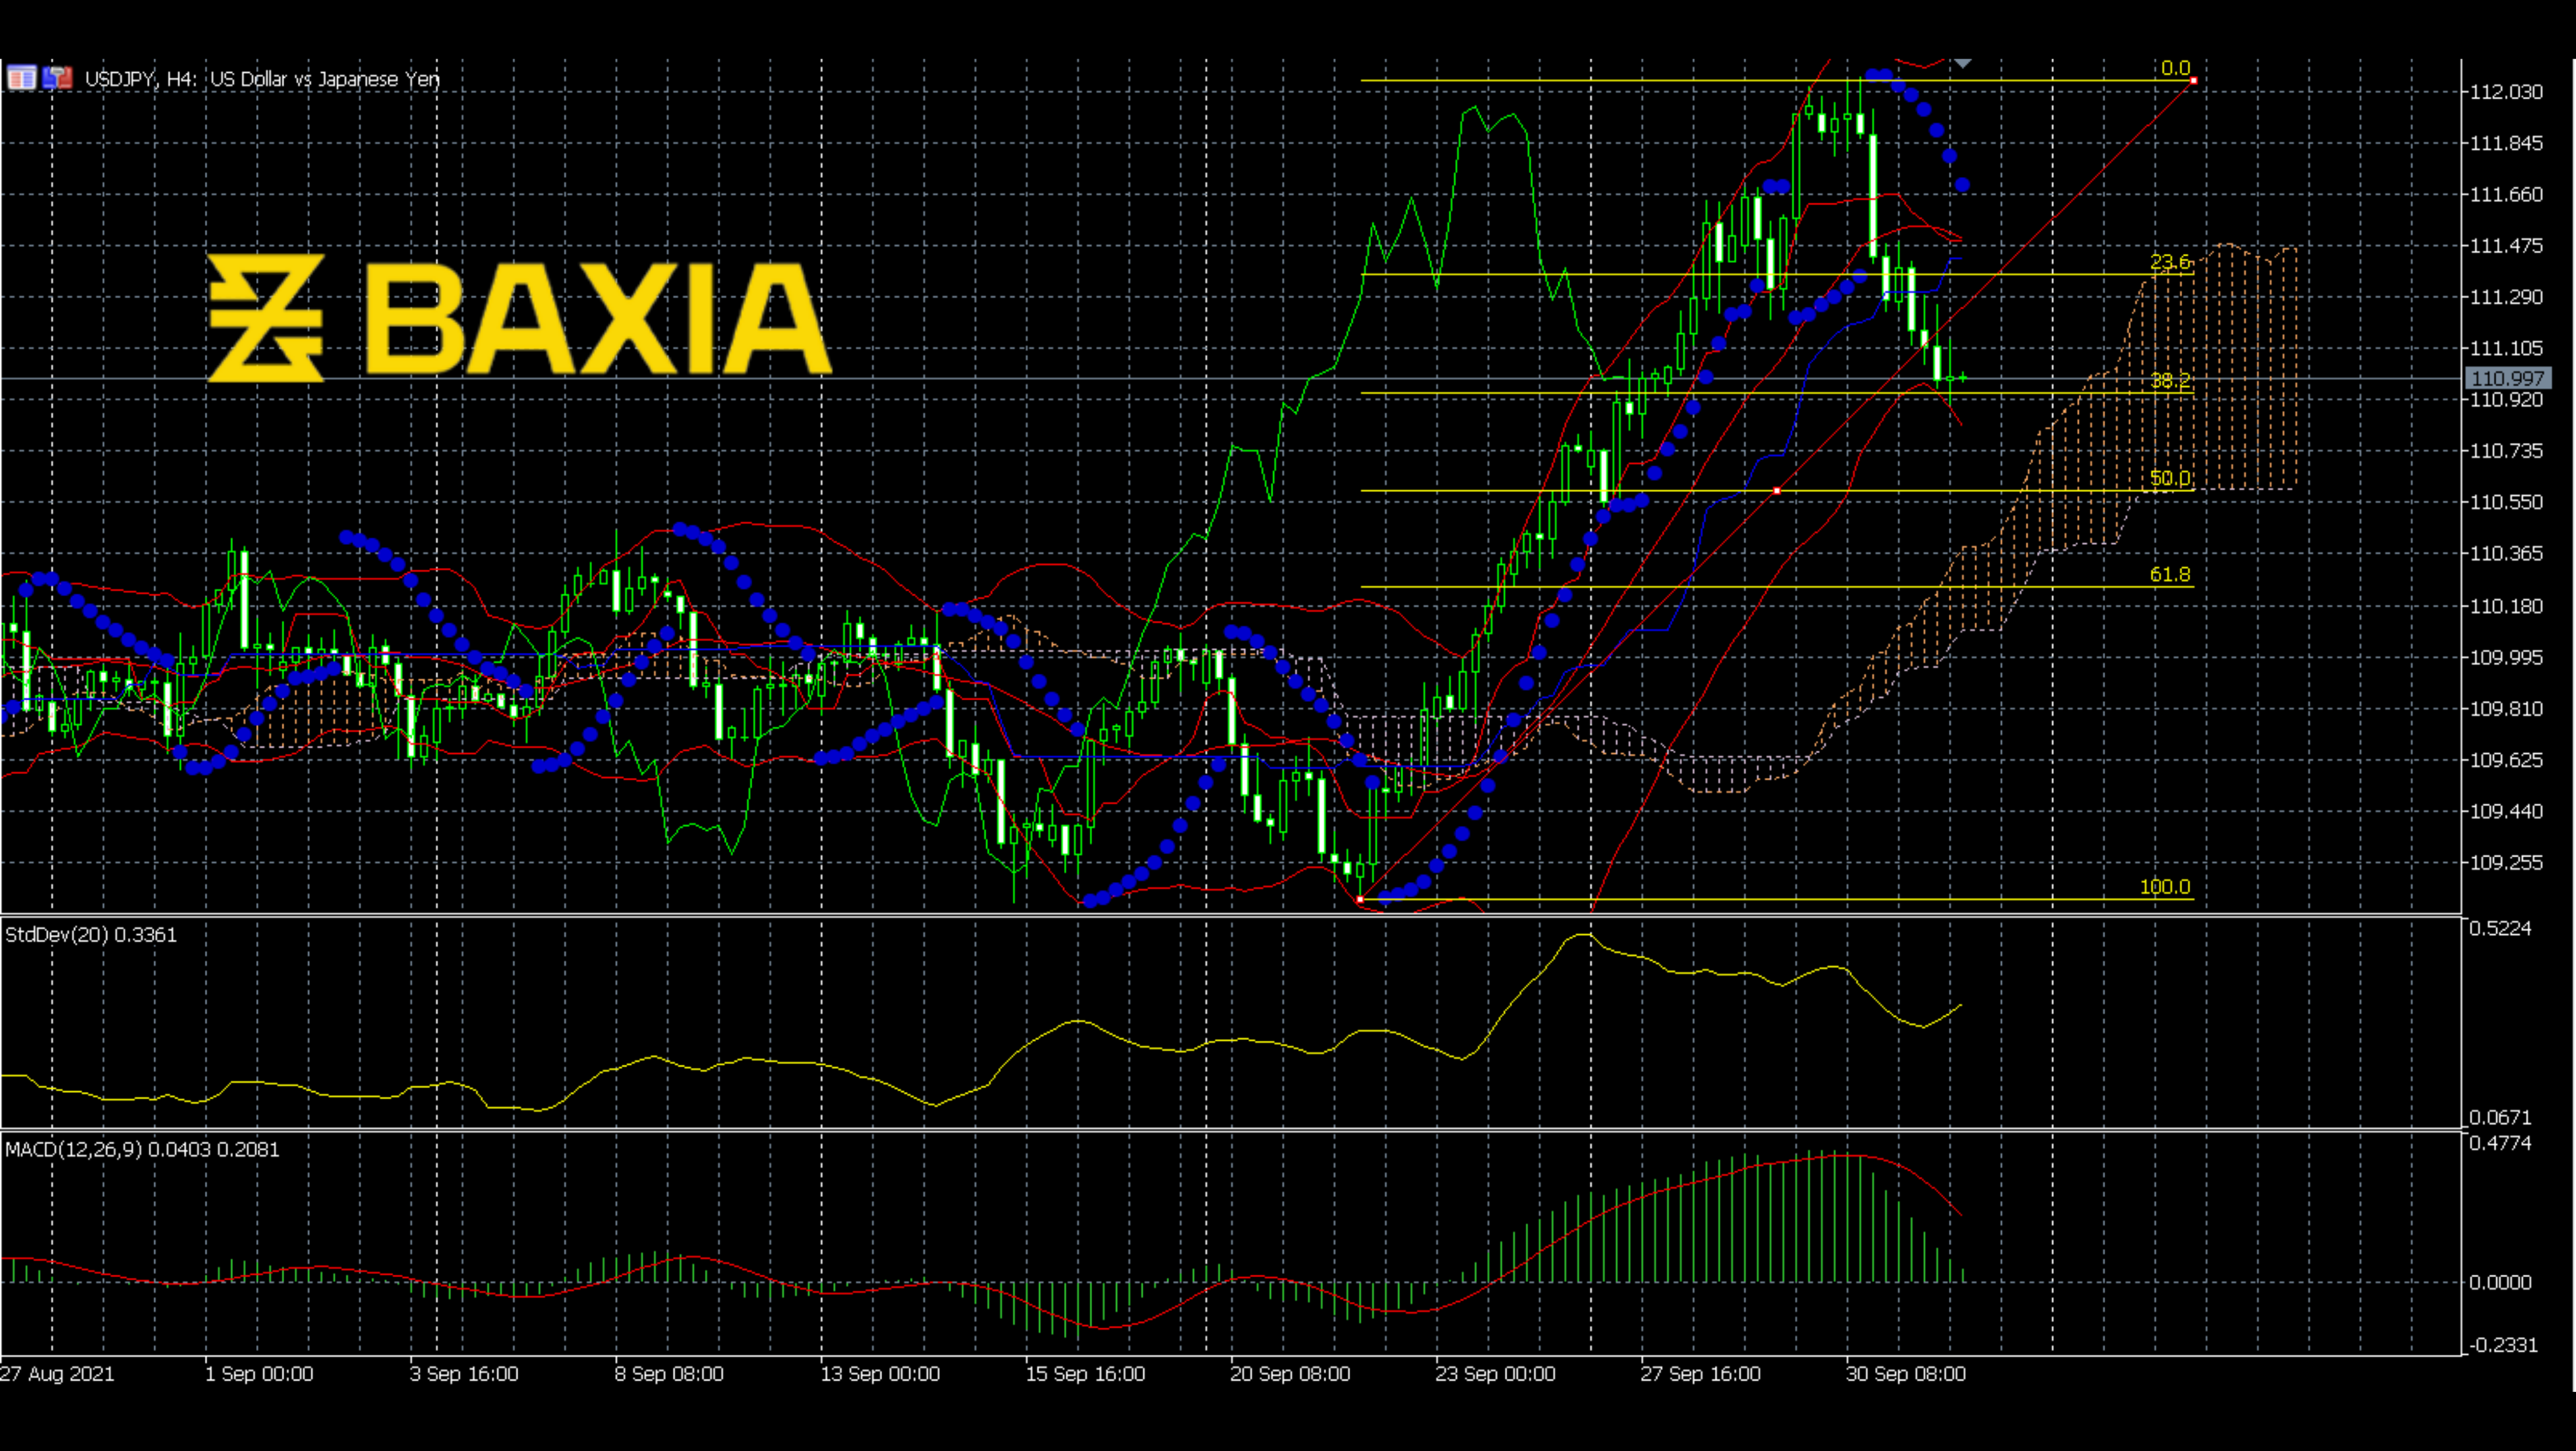Click the Fibonacci '50.0' level label
2576x1451 pixels.
click(2170, 478)
